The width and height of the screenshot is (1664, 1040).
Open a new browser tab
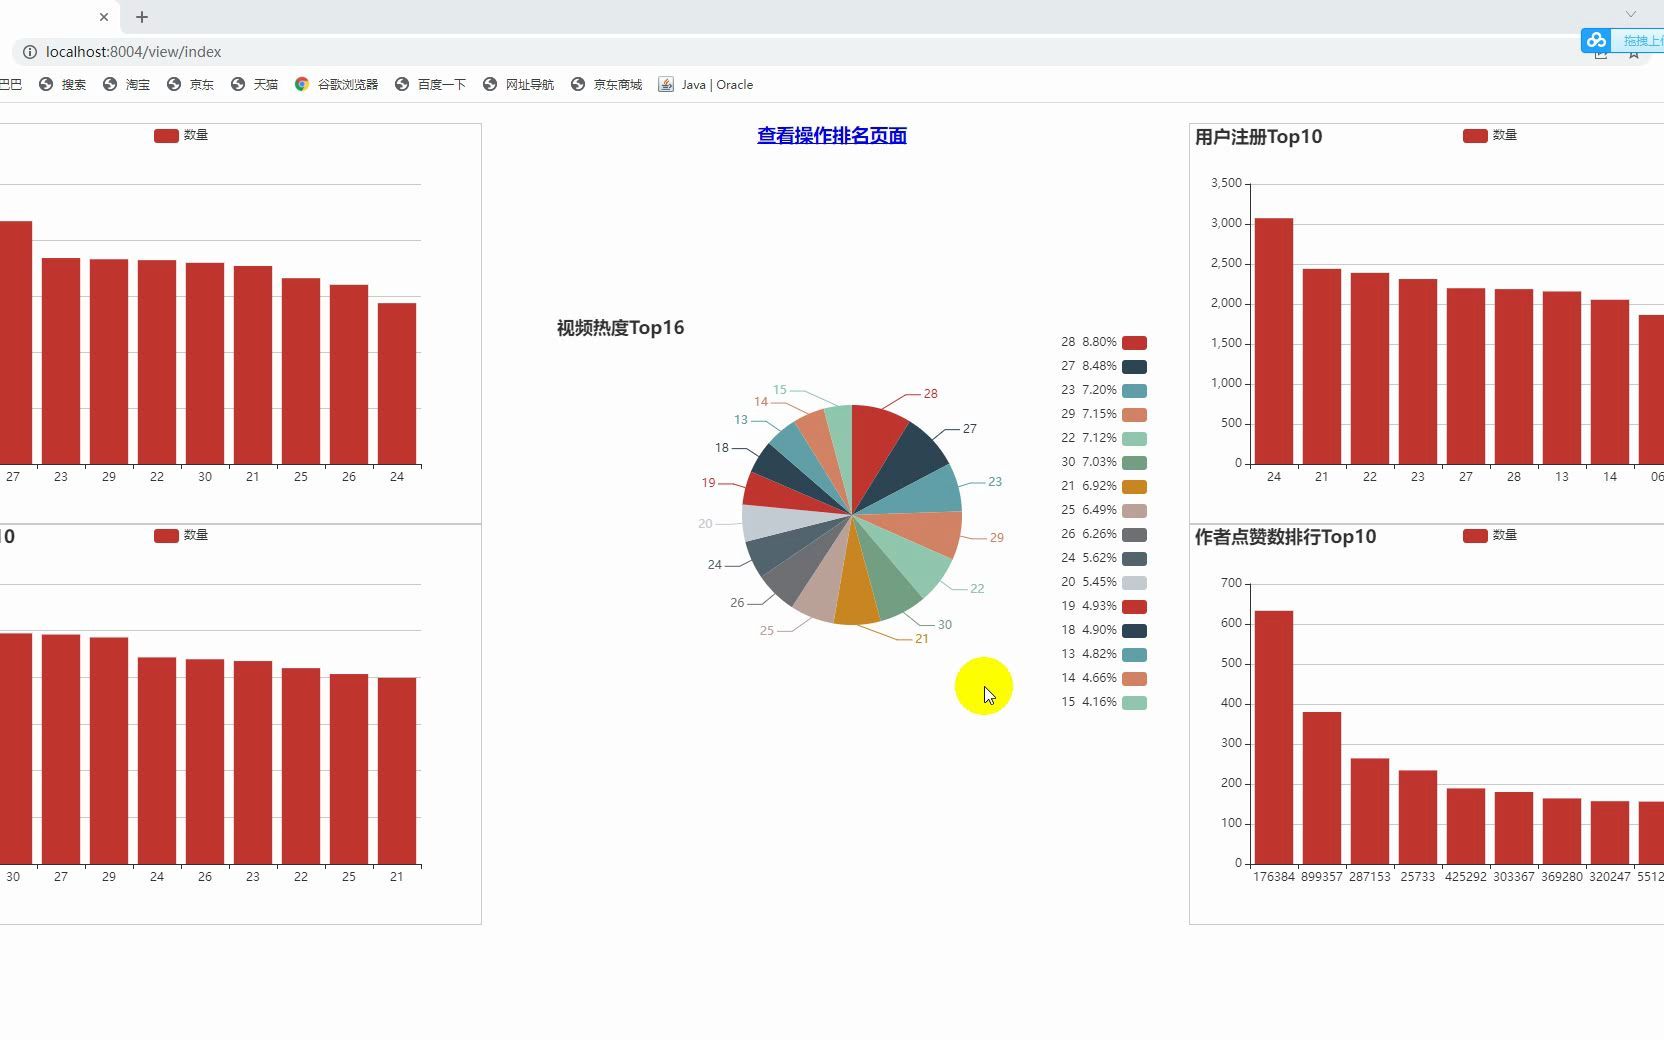142,17
